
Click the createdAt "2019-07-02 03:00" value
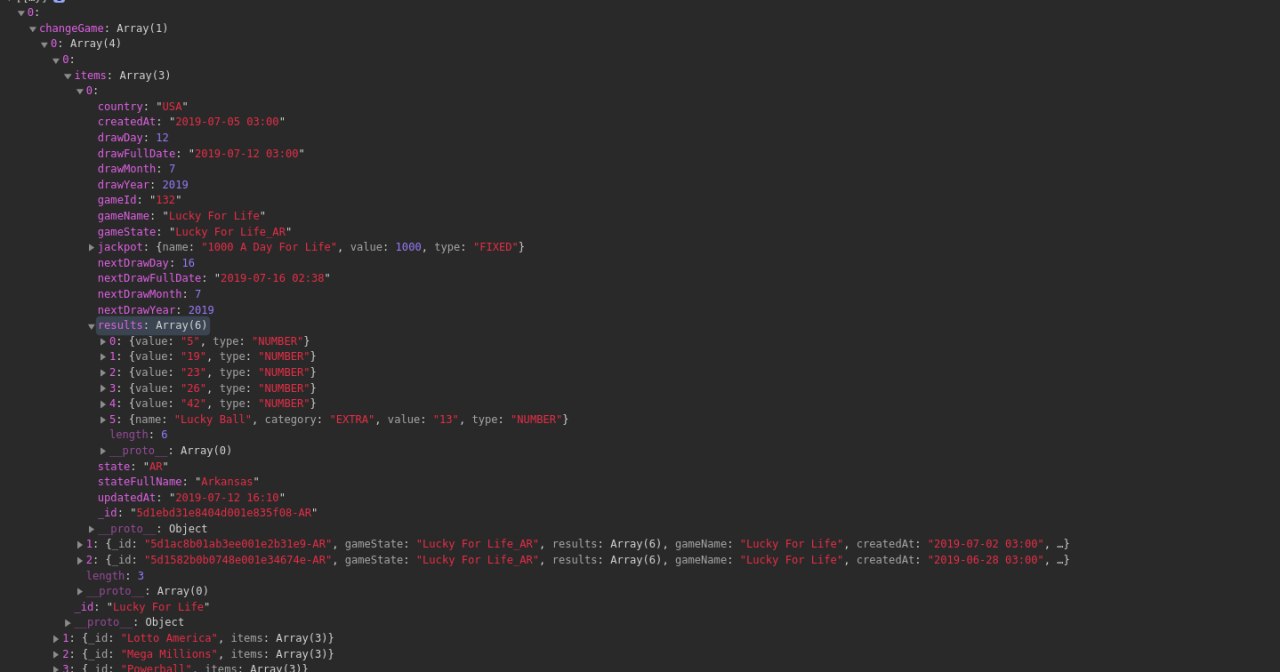(x=986, y=544)
